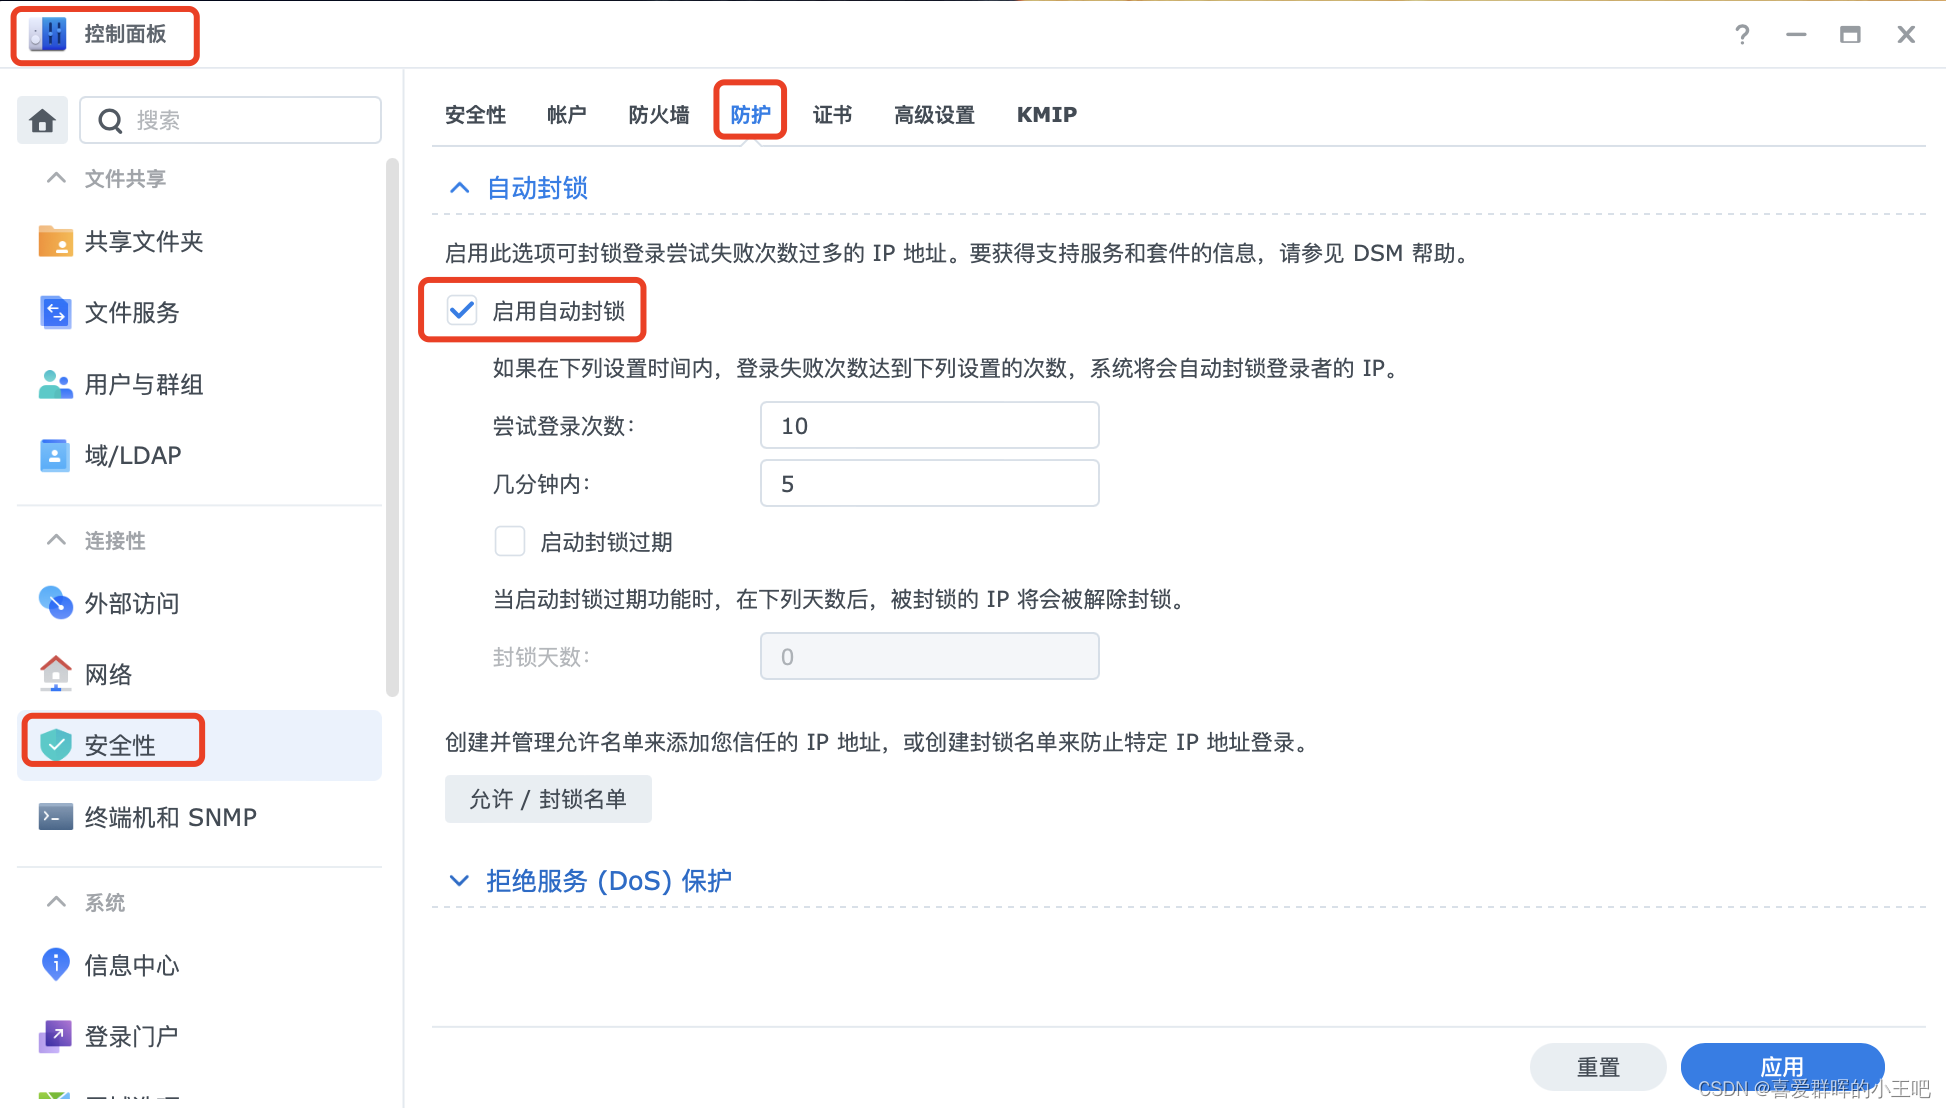1946x1108 pixels.
Task: Expand the DoS protection (拒绝服务) section
Action: click(459, 881)
